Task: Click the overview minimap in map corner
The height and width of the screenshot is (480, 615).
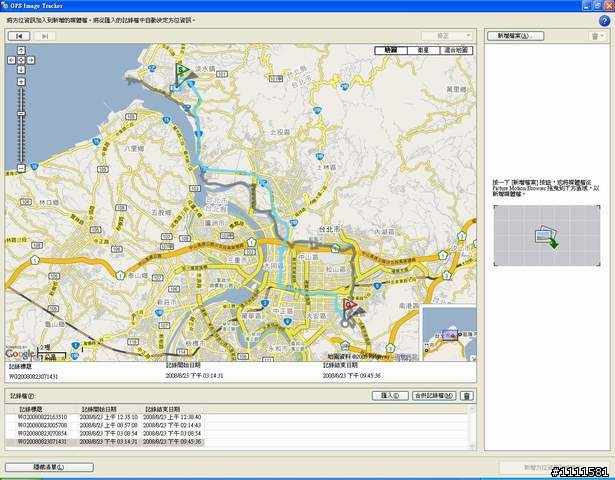Action: [x=448, y=333]
